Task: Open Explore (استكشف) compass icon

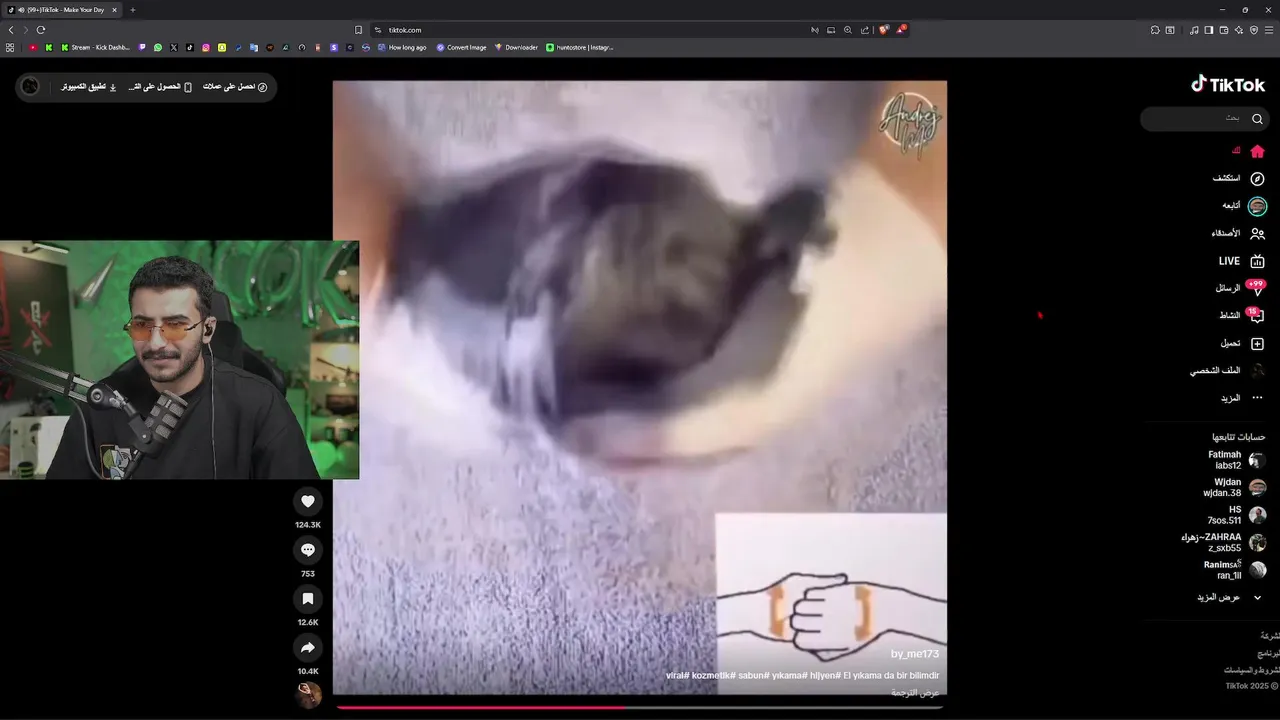Action: pyautogui.click(x=1257, y=178)
